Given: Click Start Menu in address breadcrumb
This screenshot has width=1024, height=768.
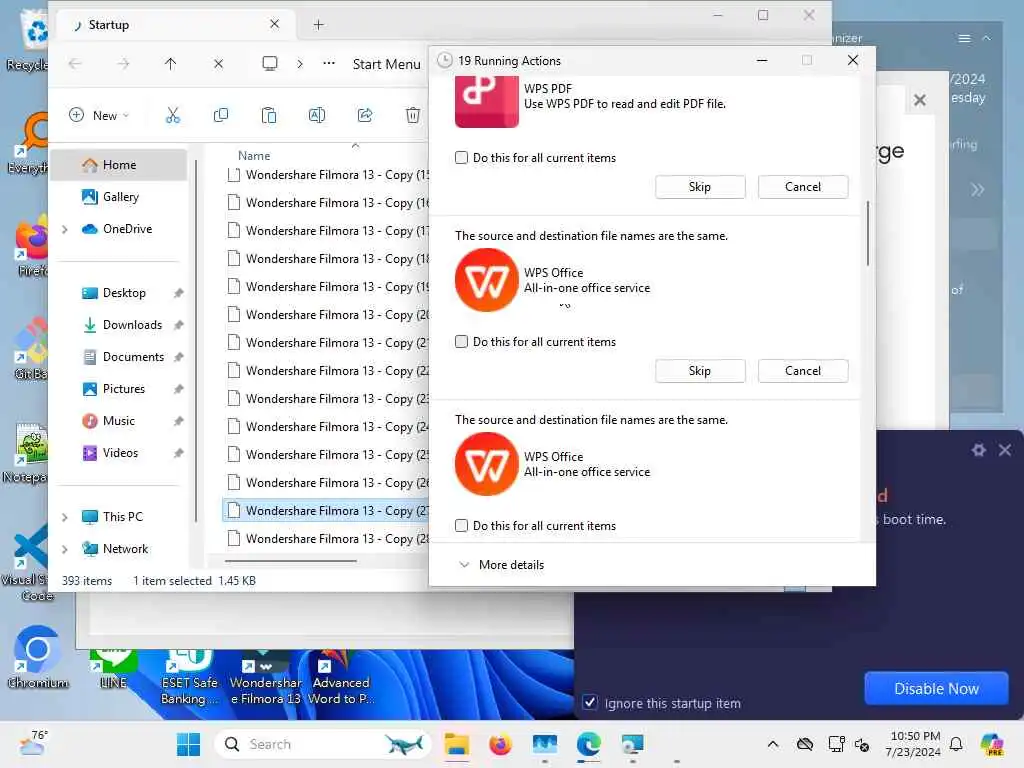Looking at the screenshot, I should click(x=387, y=64).
